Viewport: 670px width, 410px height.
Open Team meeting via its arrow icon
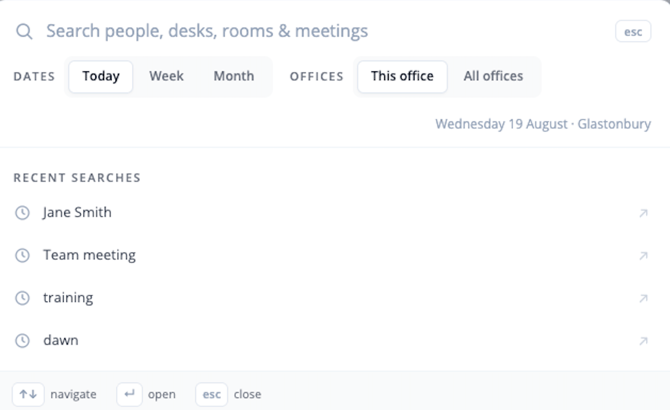click(x=644, y=256)
